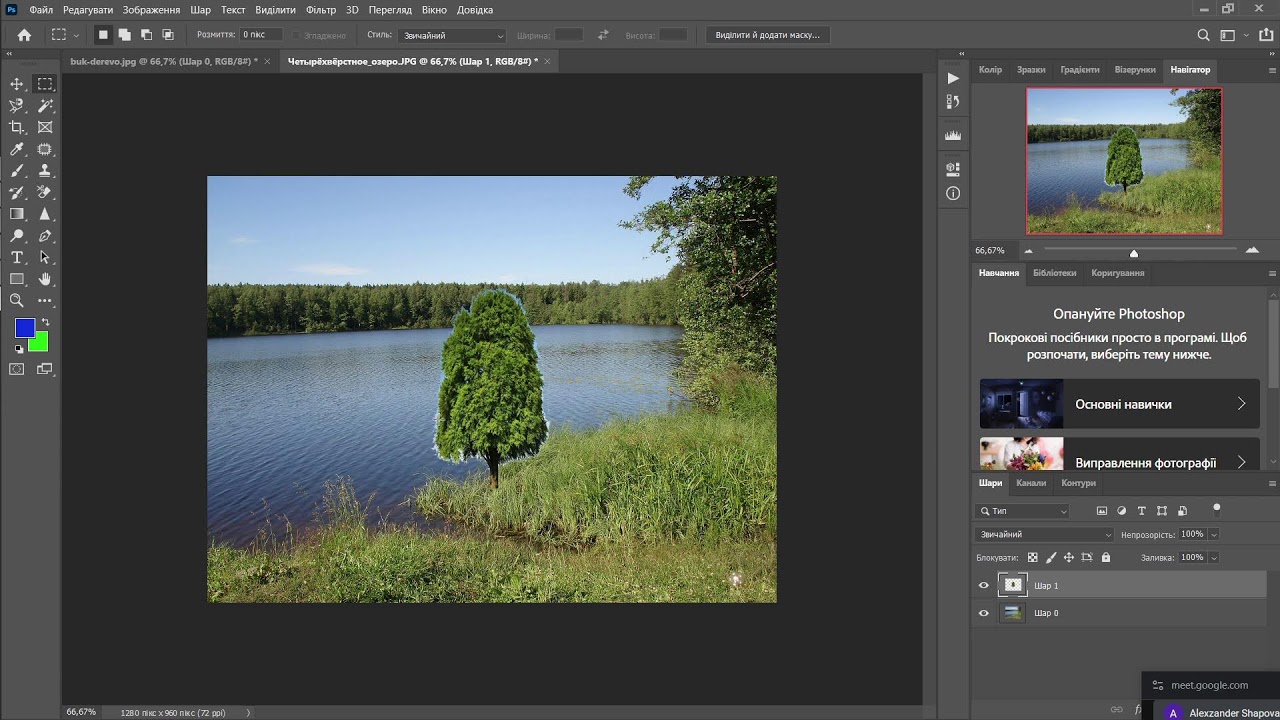Screen dimensions: 1280x720
Task: Open Непрозорість opacity dropdown arrow
Action: coord(1214,534)
